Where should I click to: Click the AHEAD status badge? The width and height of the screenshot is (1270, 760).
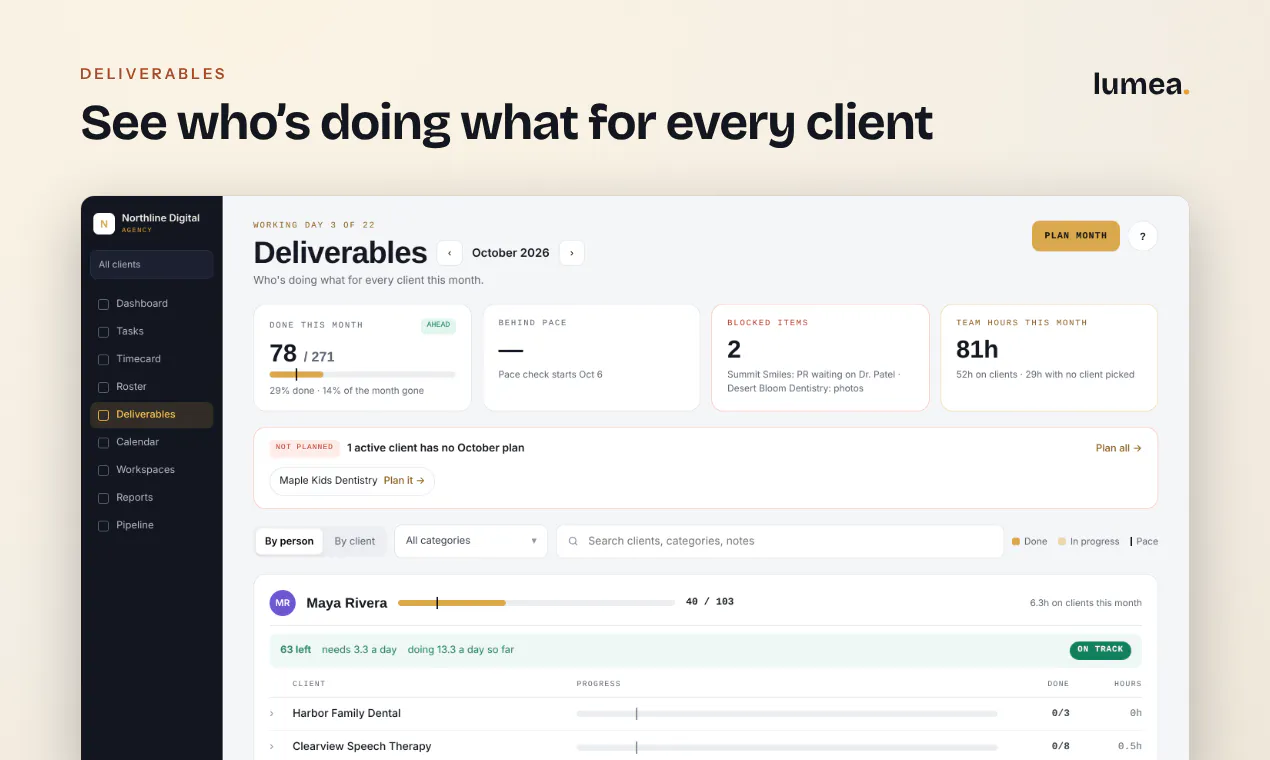point(438,325)
